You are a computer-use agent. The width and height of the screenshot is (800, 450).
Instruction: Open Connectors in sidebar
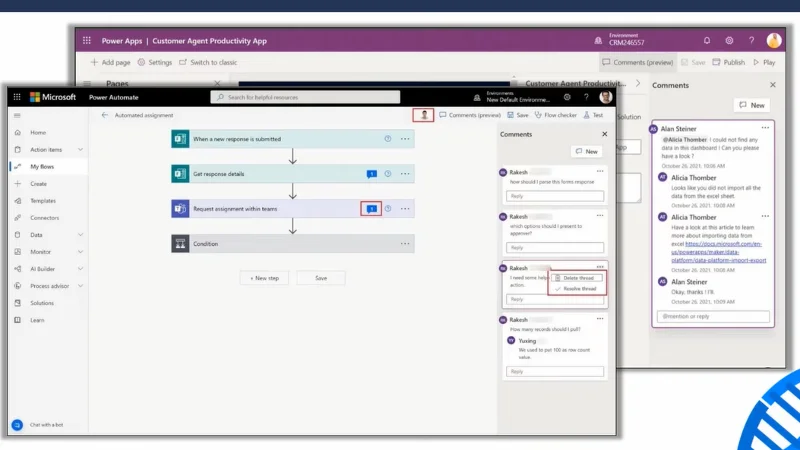(44, 218)
